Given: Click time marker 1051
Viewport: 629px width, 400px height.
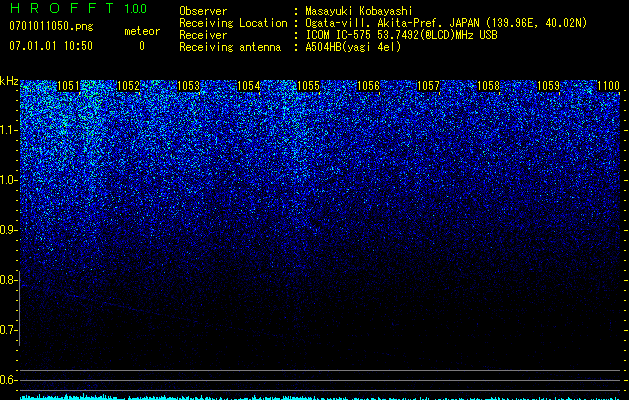Looking at the screenshot, I should [x=68, y=86].
